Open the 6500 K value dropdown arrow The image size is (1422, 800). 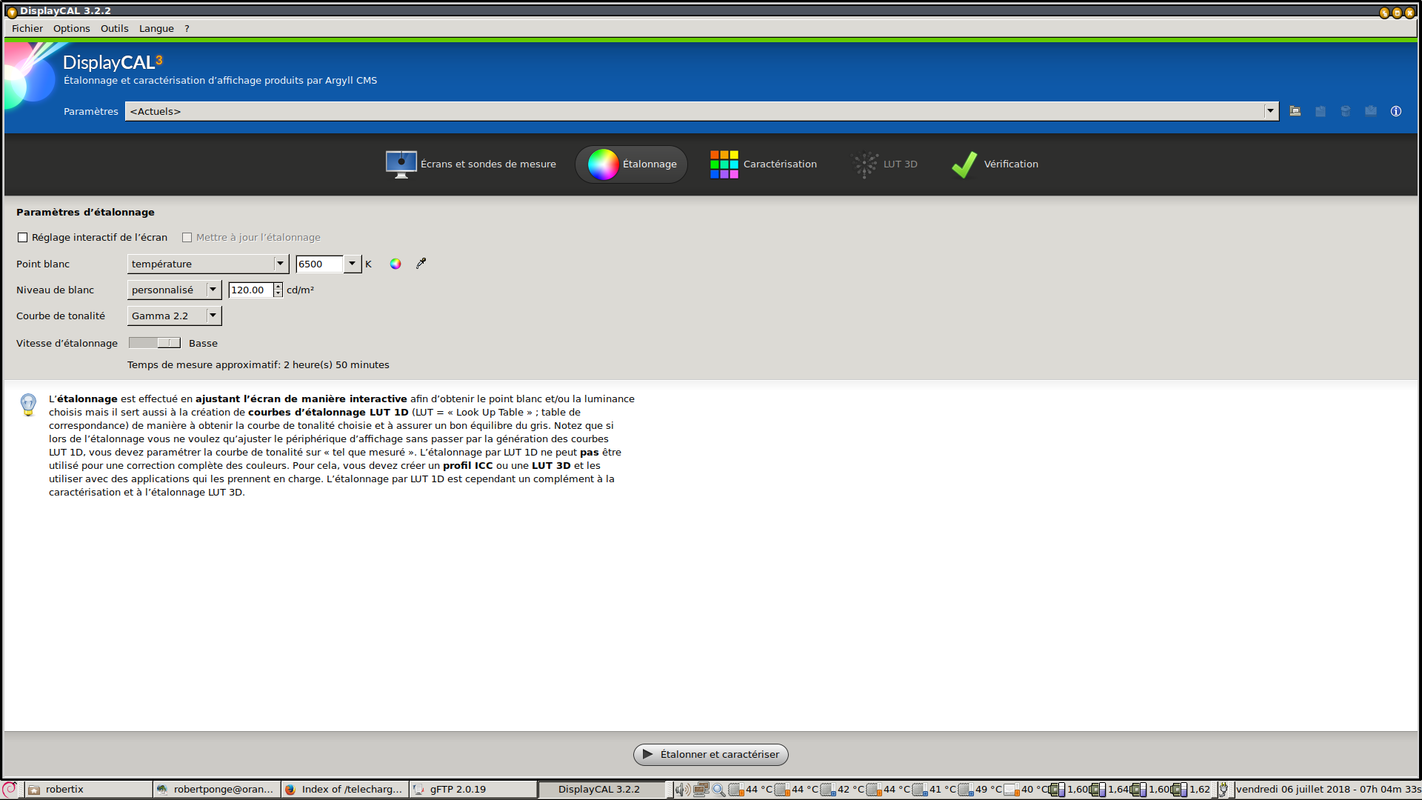pyautogui.click(x=352, y=264)
